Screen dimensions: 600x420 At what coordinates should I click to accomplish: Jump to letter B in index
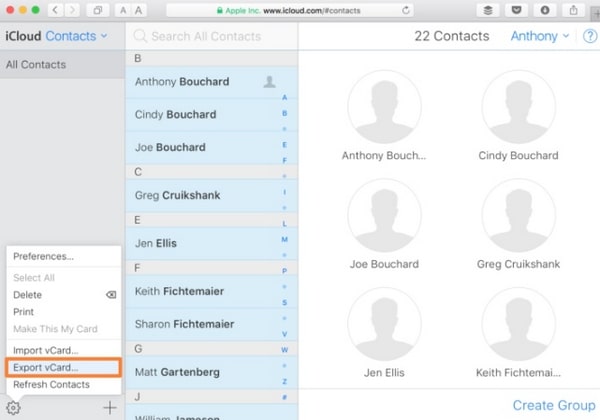(x=284, y=113)
